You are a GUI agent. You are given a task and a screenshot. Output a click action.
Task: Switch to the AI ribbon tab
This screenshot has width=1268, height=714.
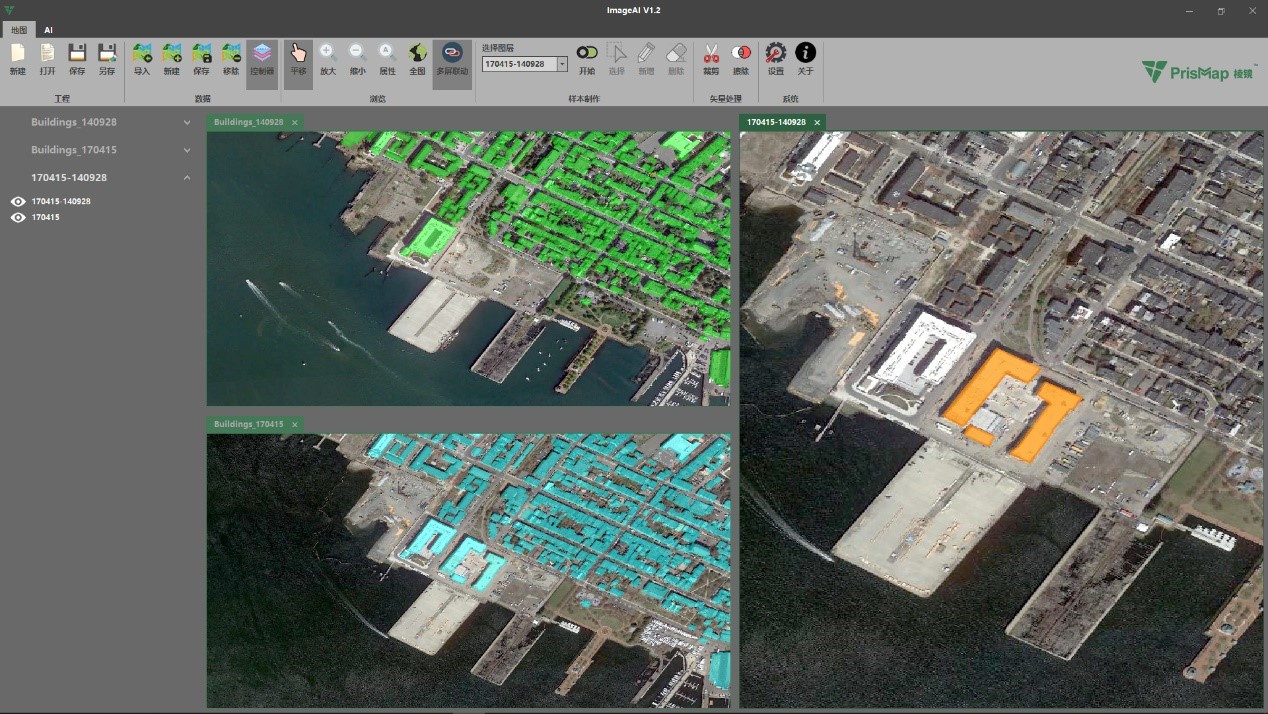48,30
